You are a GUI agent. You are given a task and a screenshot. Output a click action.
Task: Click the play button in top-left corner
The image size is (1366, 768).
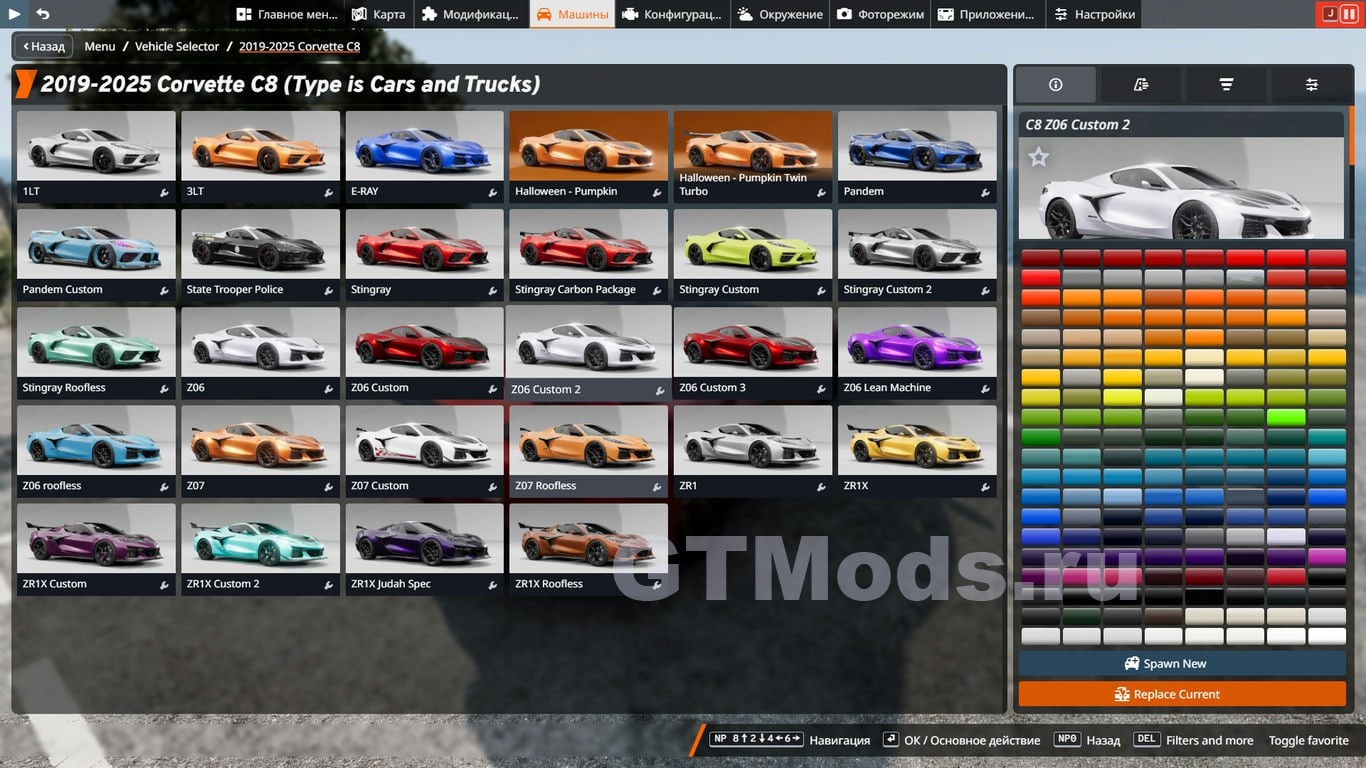pos(14,14)
